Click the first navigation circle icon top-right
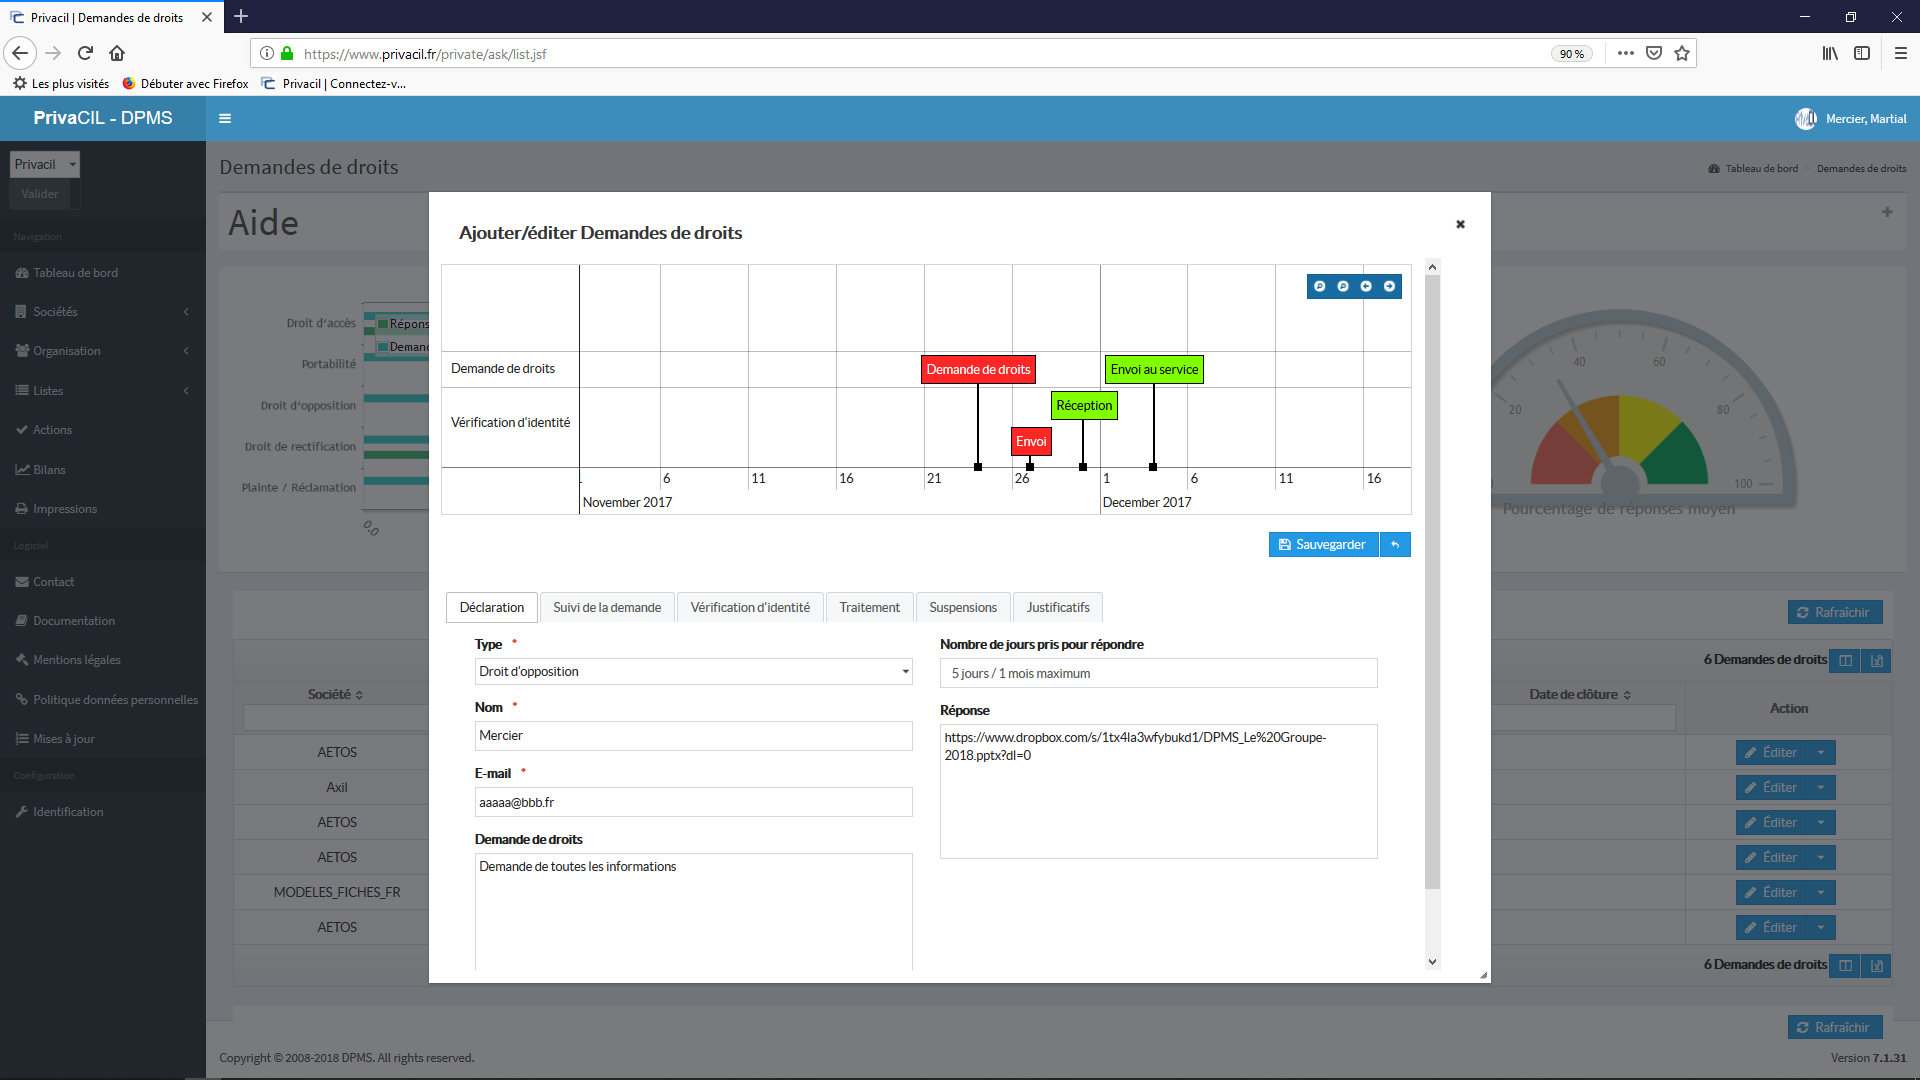 [x=1320, y=286]
